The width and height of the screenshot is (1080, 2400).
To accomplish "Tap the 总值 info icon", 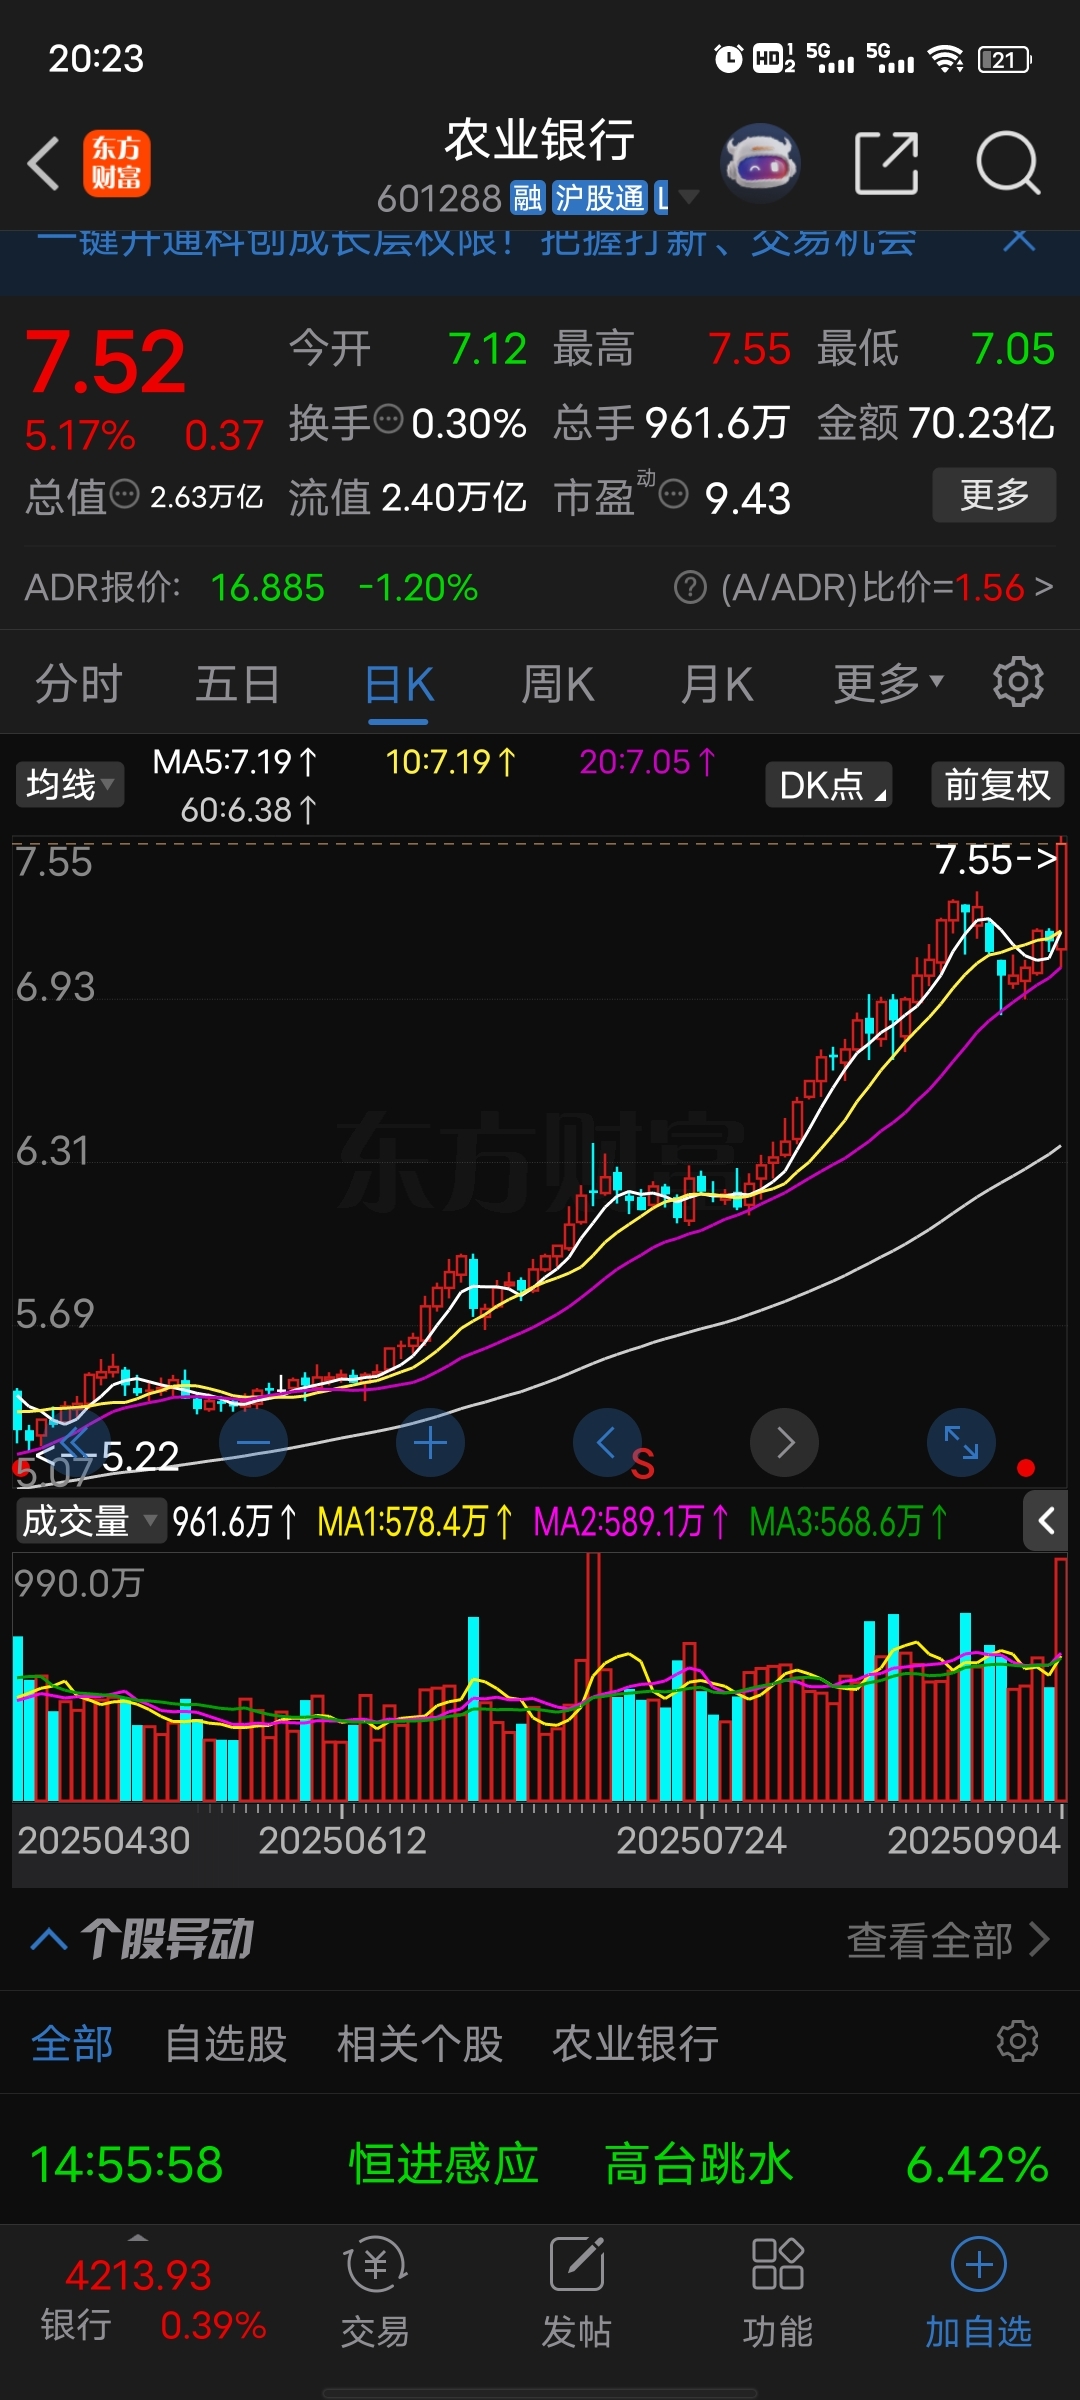I will (x=124, y=494).
